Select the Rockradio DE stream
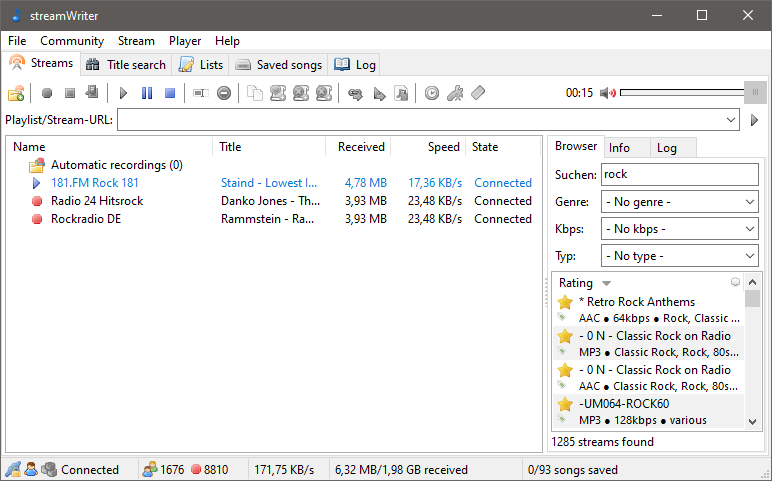 click(86, 219)
